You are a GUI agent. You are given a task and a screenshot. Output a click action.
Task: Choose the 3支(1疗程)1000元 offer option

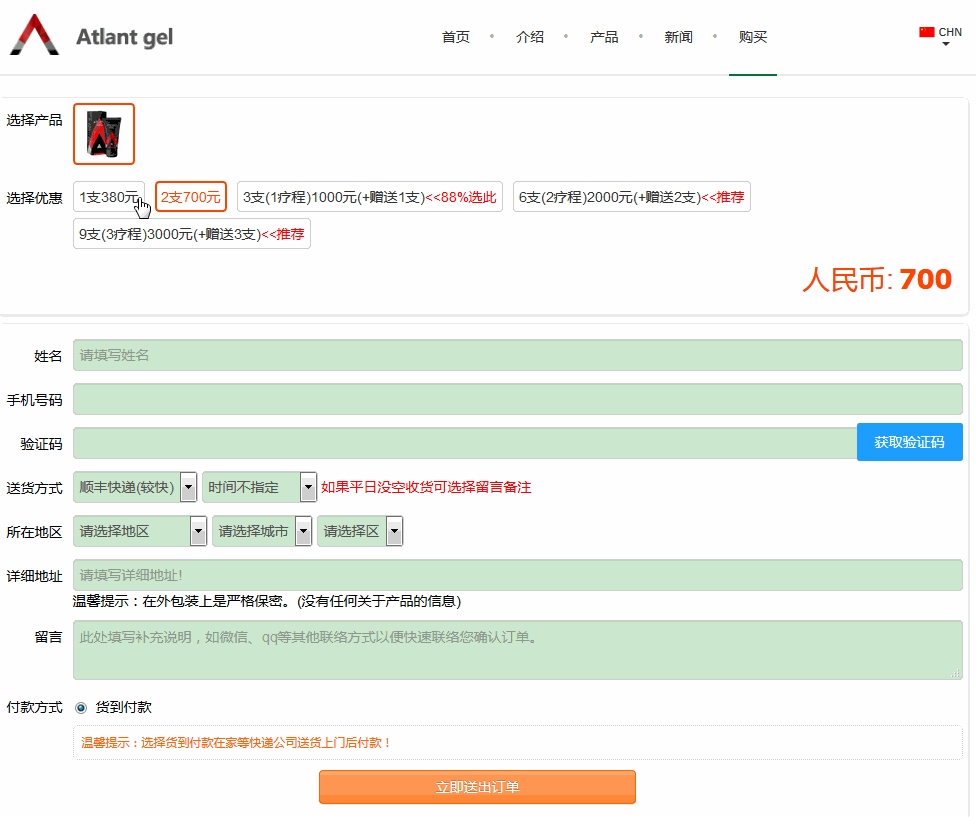click(x=369, y=197)
